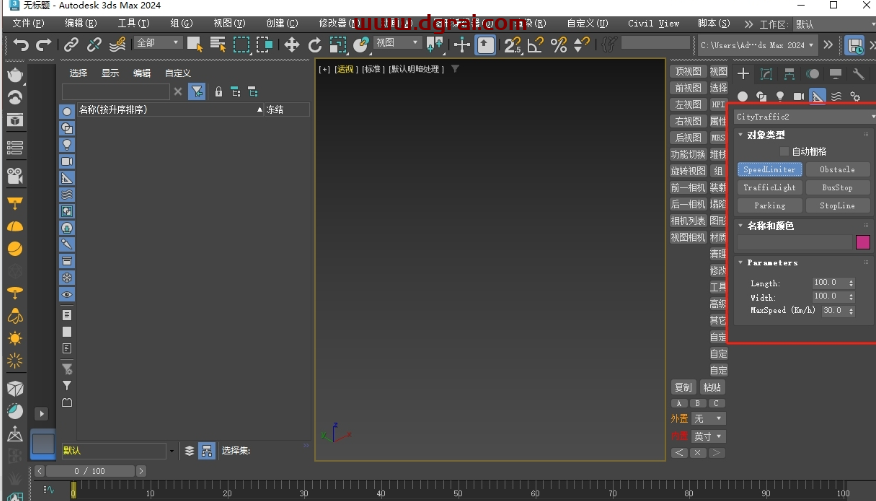Toggle the Angle Snap button

pos(535,45)
